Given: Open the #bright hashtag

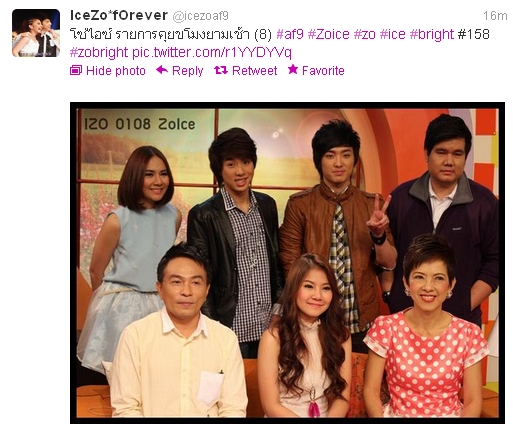Looking at the screenshot, I should [432, 34].
